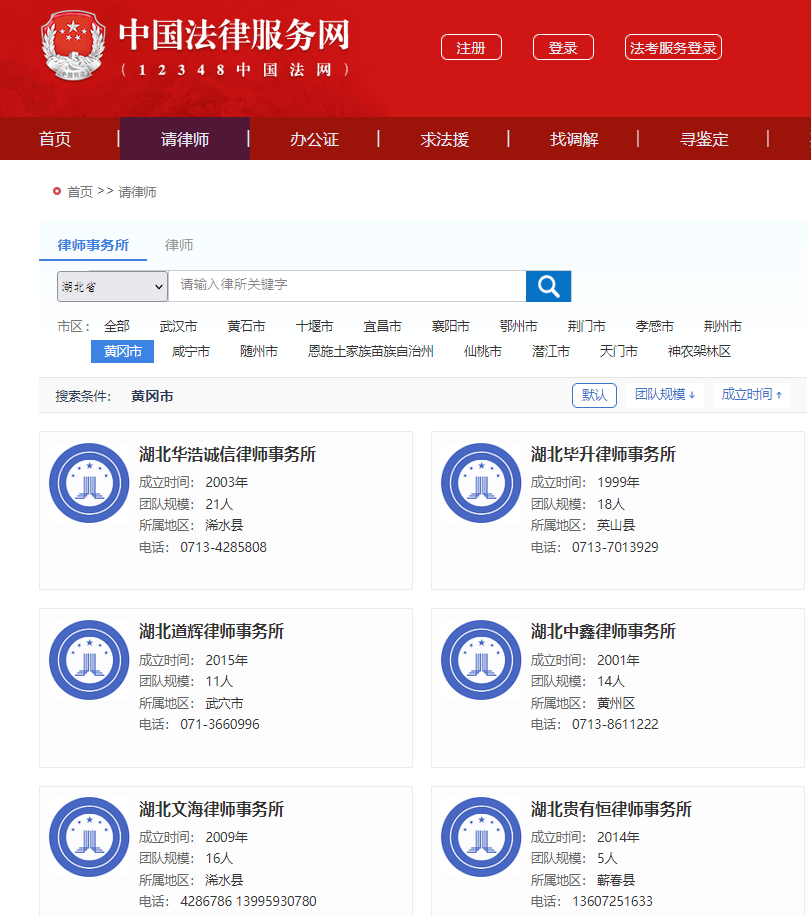Switch to the 律师 tab
Viewport: 811px width, 915px height.
[x=179, y=245]
